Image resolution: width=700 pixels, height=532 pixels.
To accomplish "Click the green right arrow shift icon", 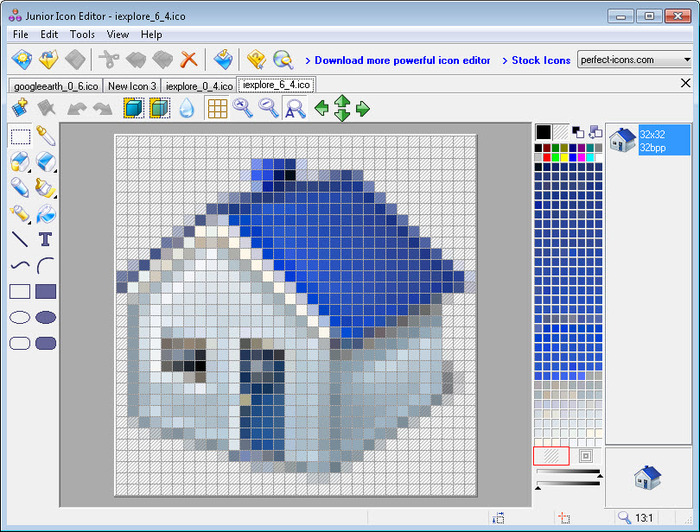I will pos(362,108).
